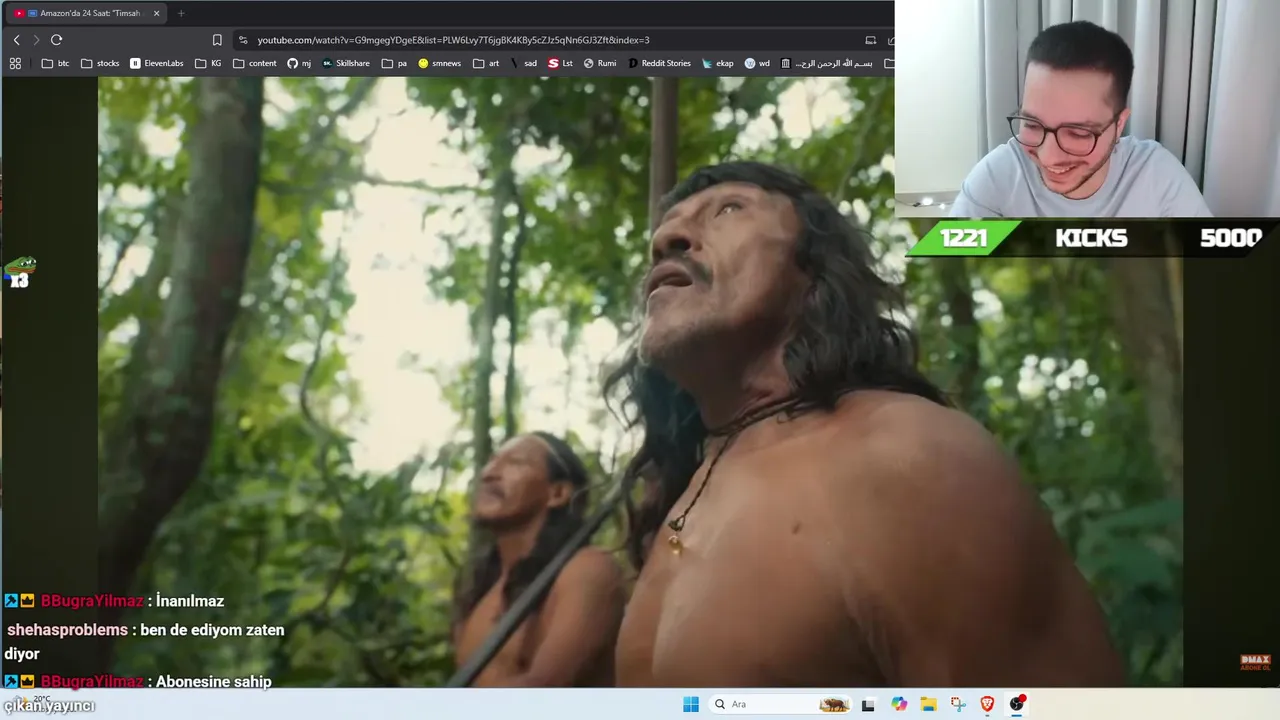Open the smnews bookmark
This screenshot has height=720, width=1280.
coord(439,63)
